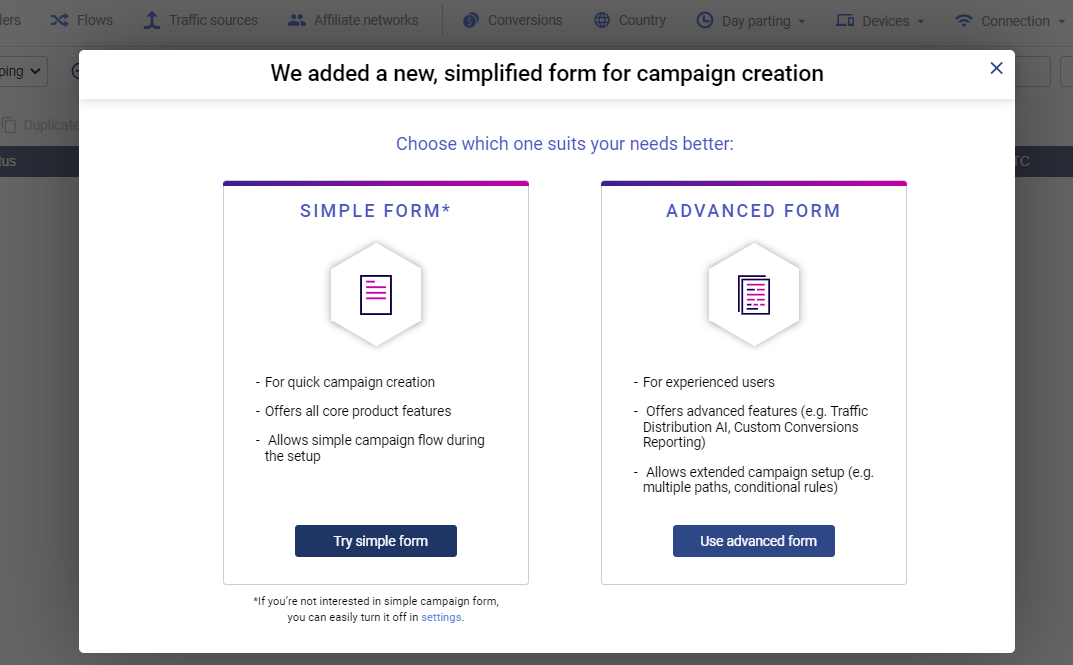Click the Day parting clock icon
1073x665 pixels.
coord(705,20)
